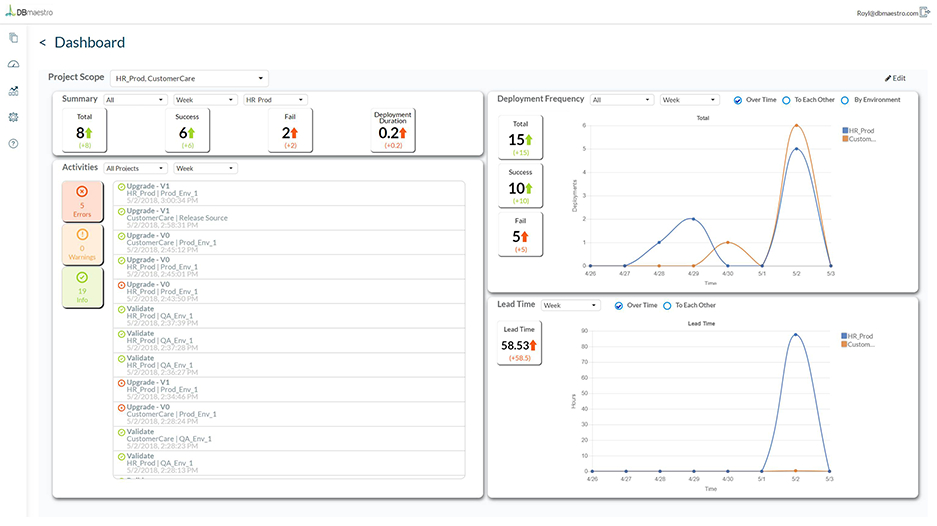Open the Summary HR Prod dropdown
The image size is (937, 526).
point(275,100)
